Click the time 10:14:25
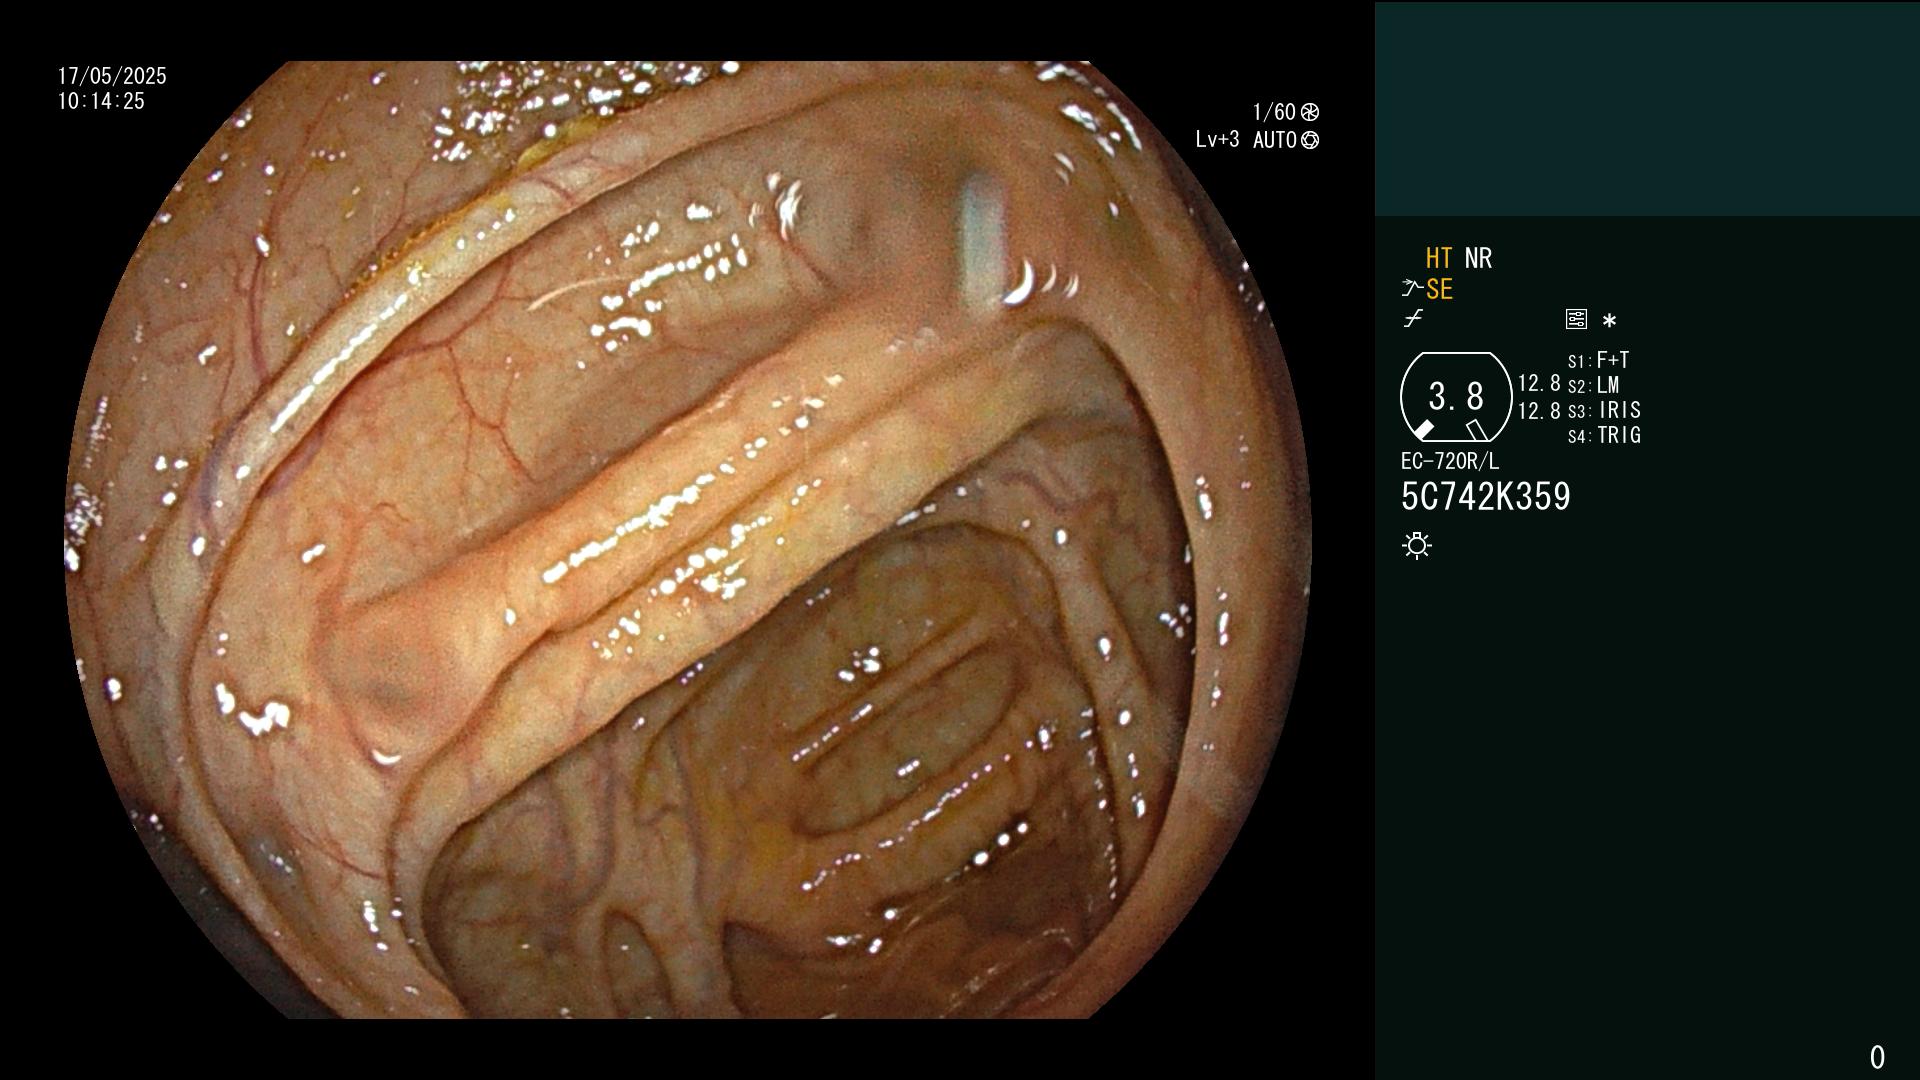 tap(101, 101)
